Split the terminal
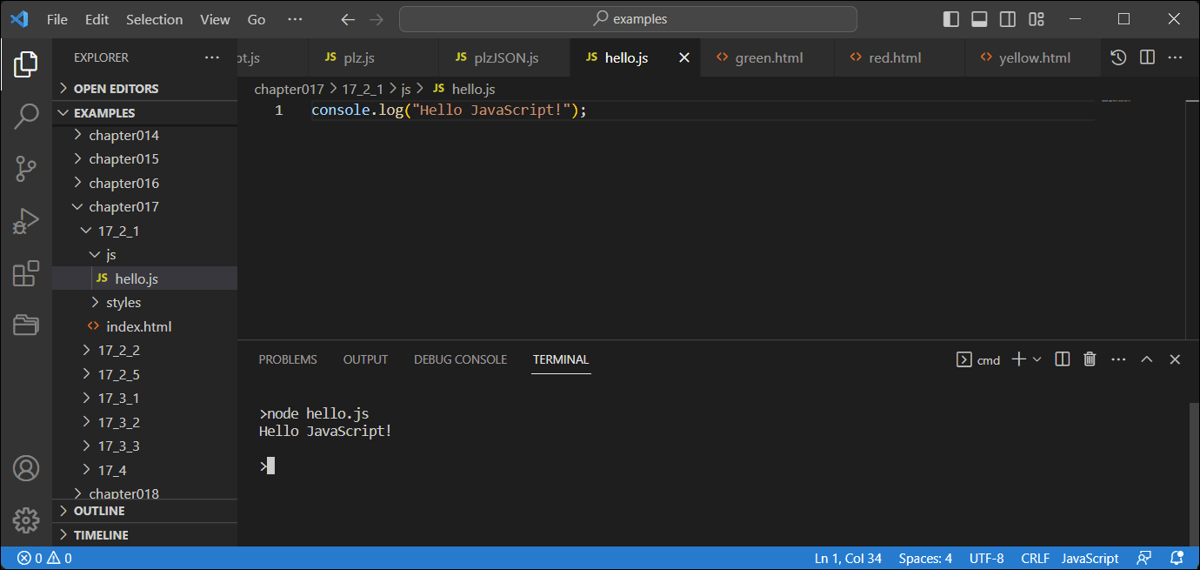Image resolution: width=1200 pixels, height=570 pixels. pos(1063,359)
